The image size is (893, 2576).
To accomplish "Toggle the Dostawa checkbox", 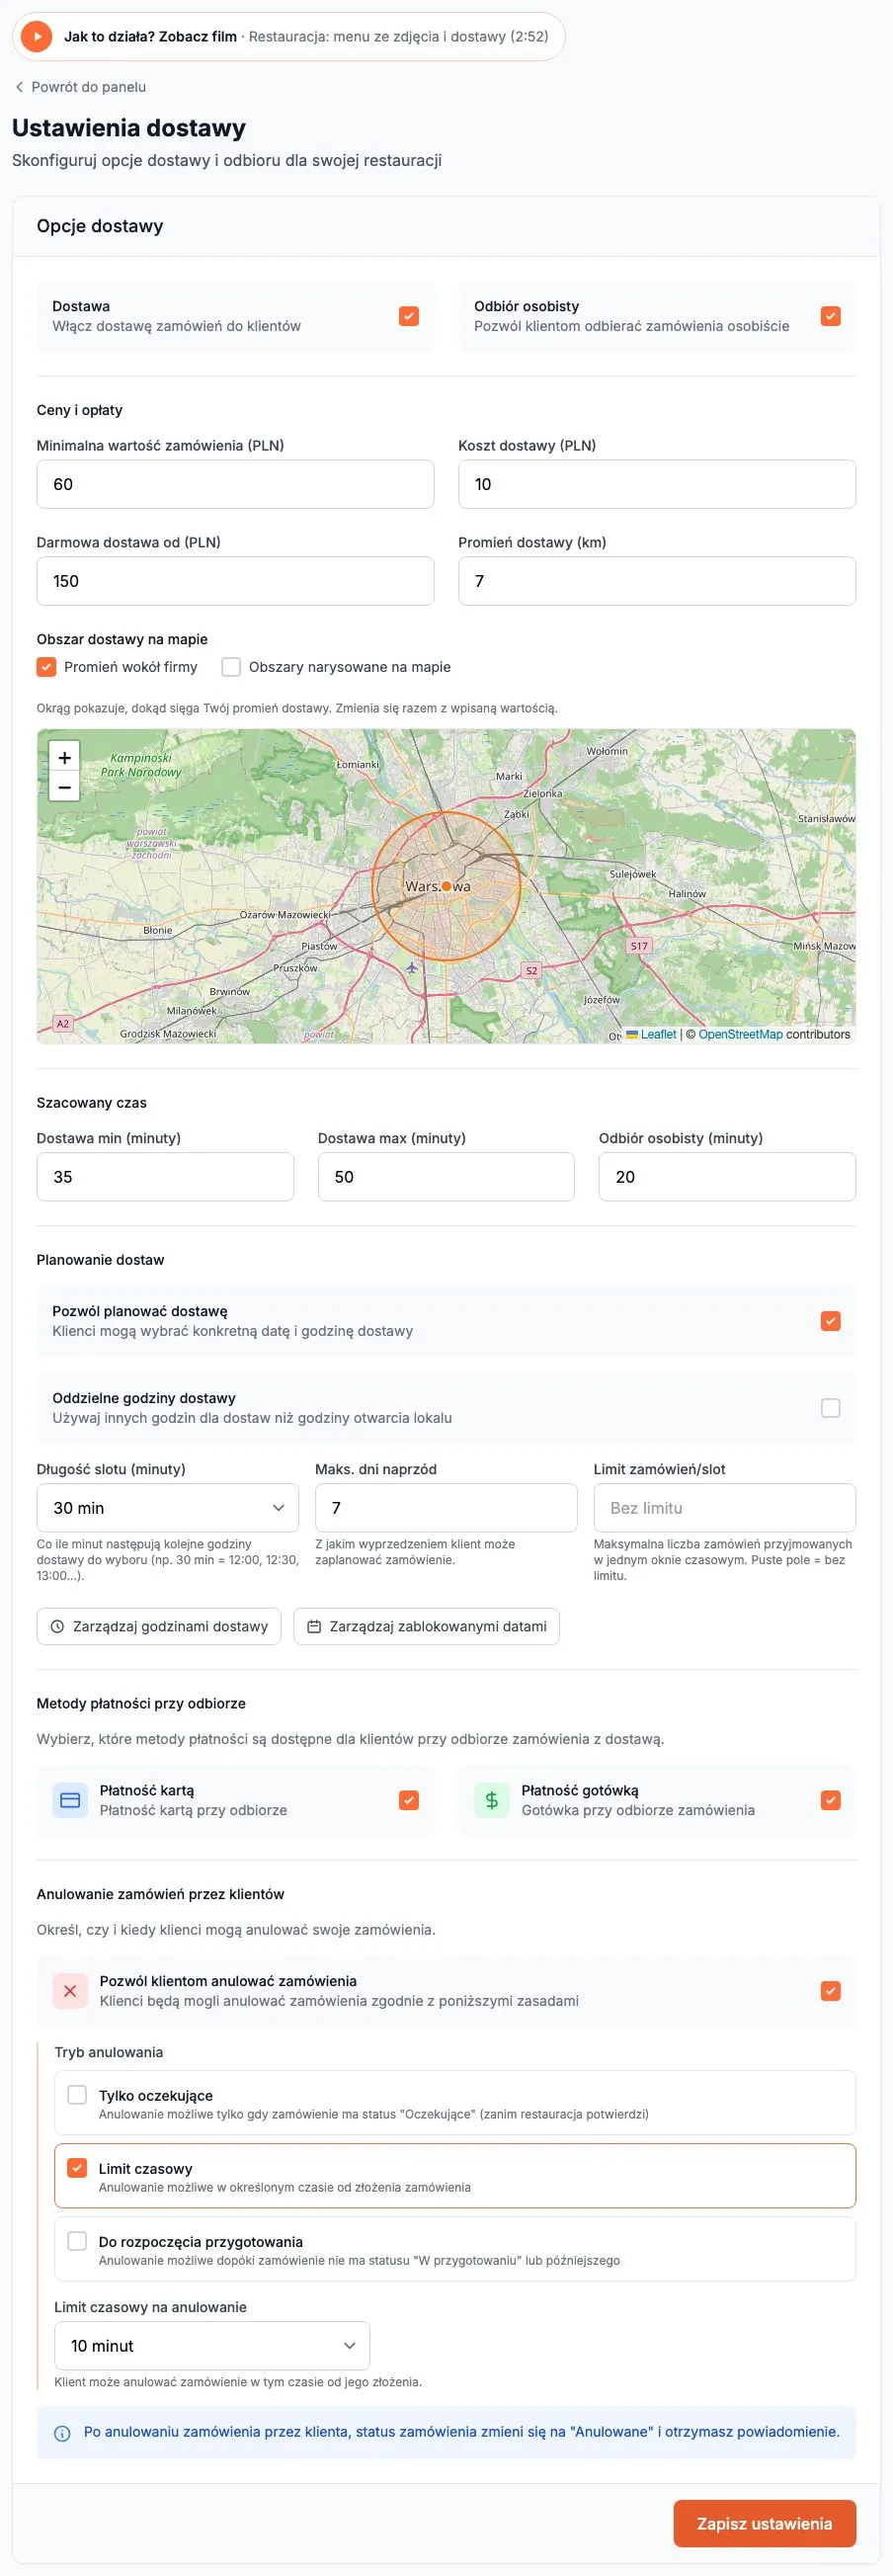I will [409, 316].
